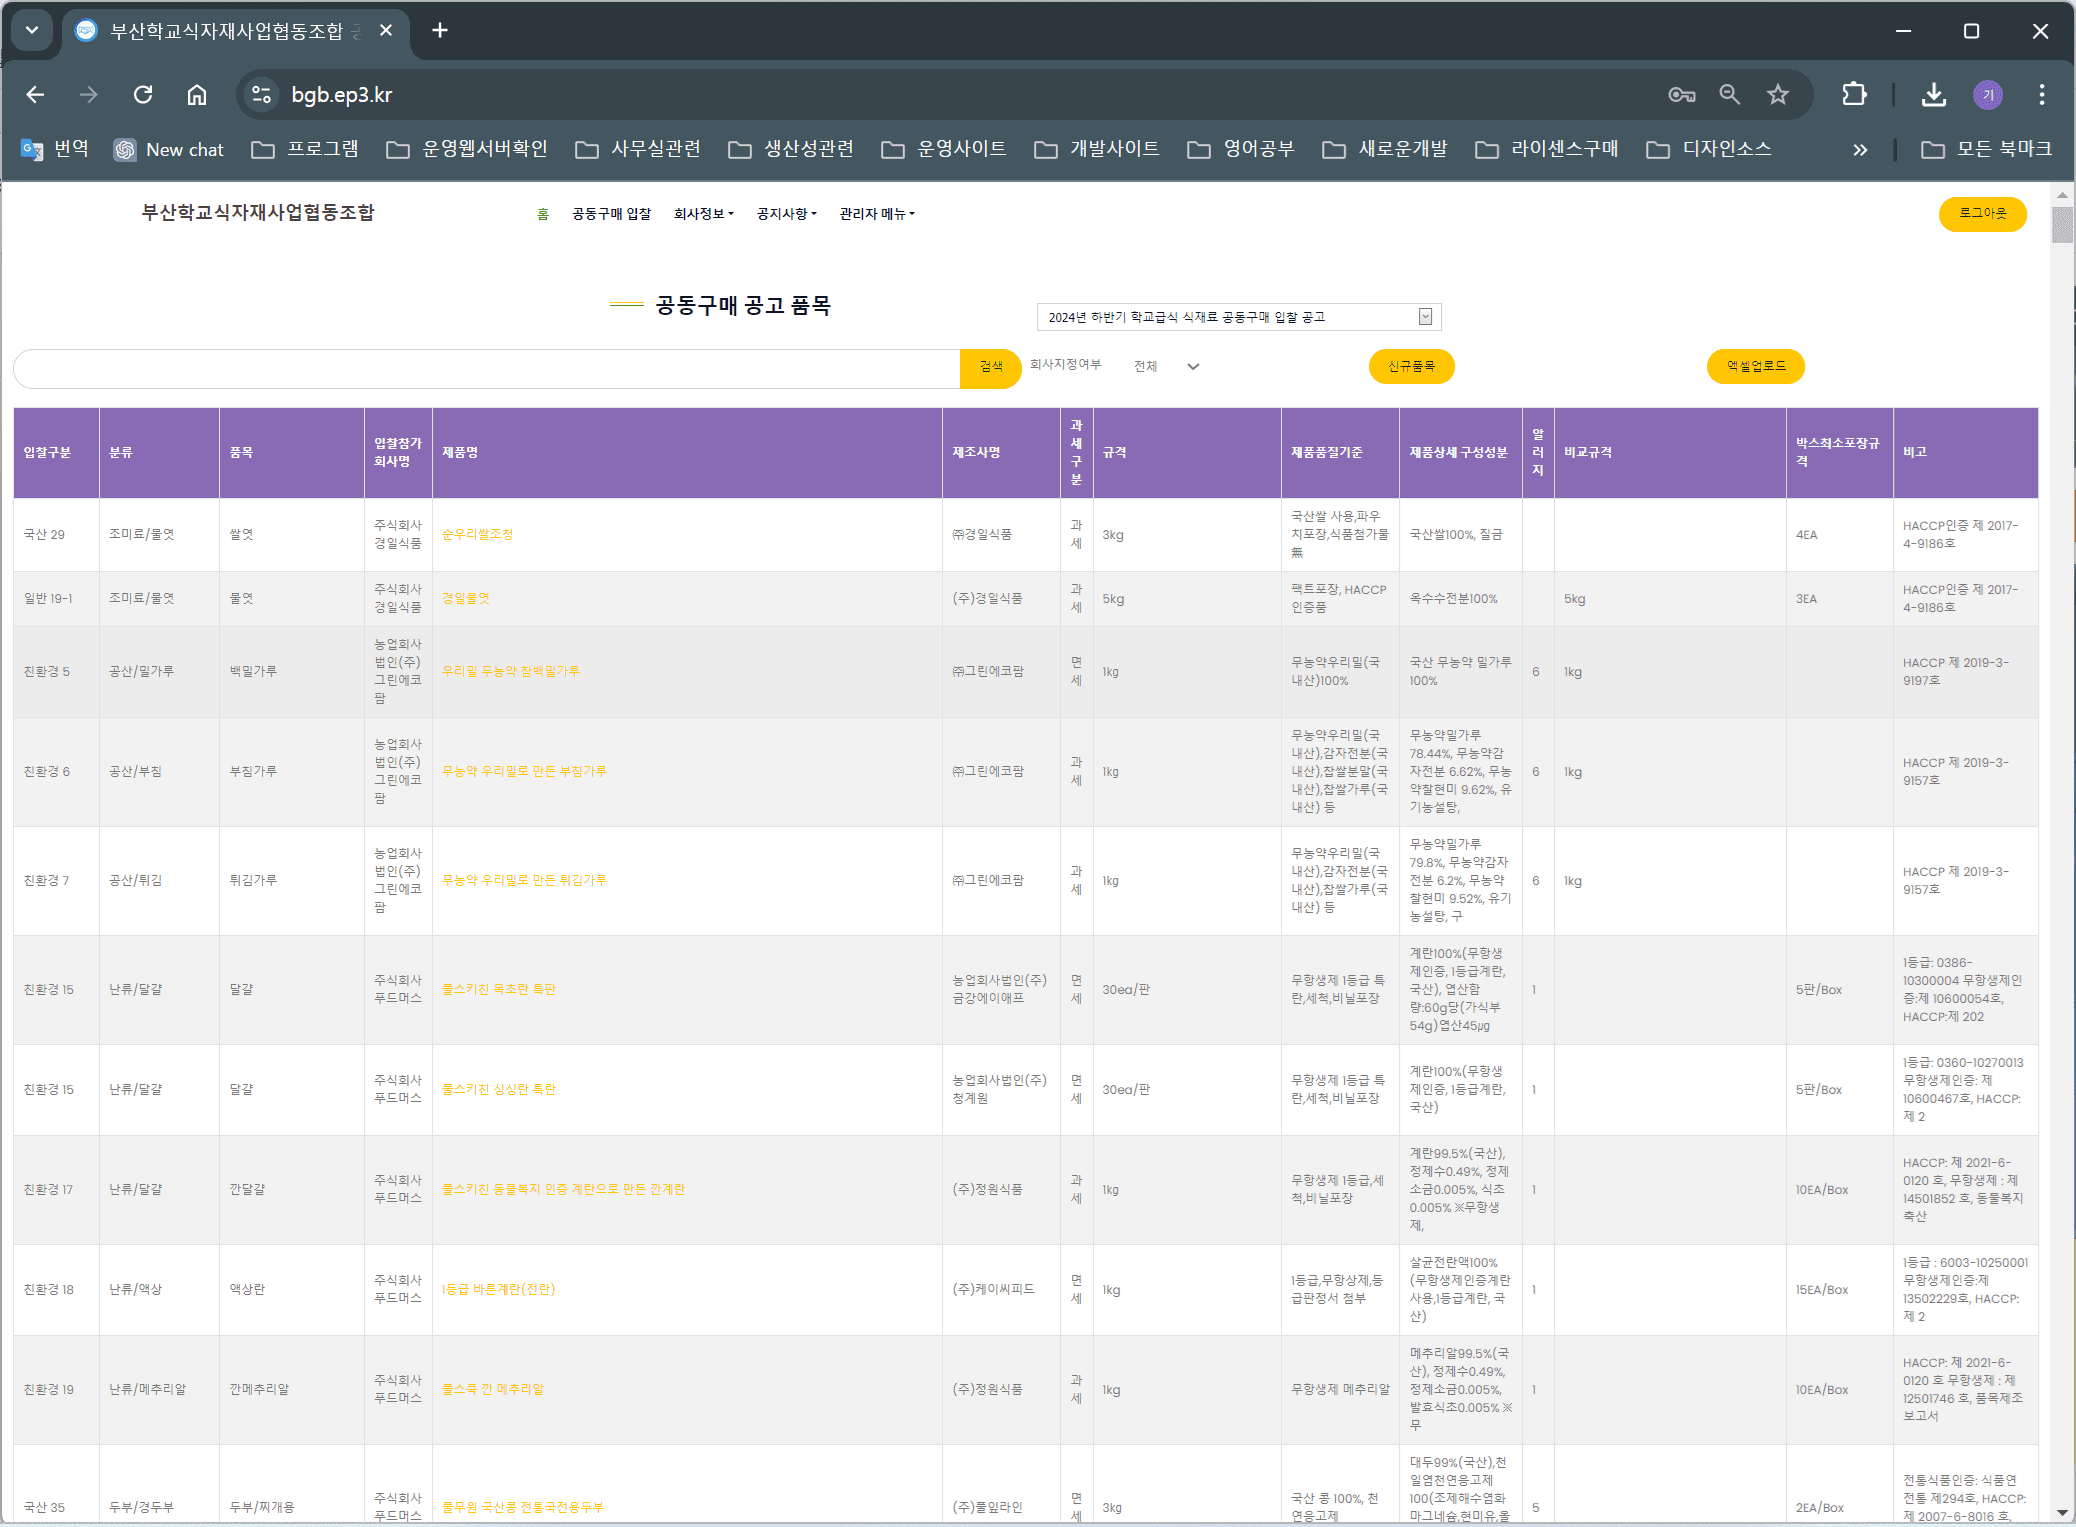
Task: Open the 공동구매 입찰 menu
Action: (612, 214)
